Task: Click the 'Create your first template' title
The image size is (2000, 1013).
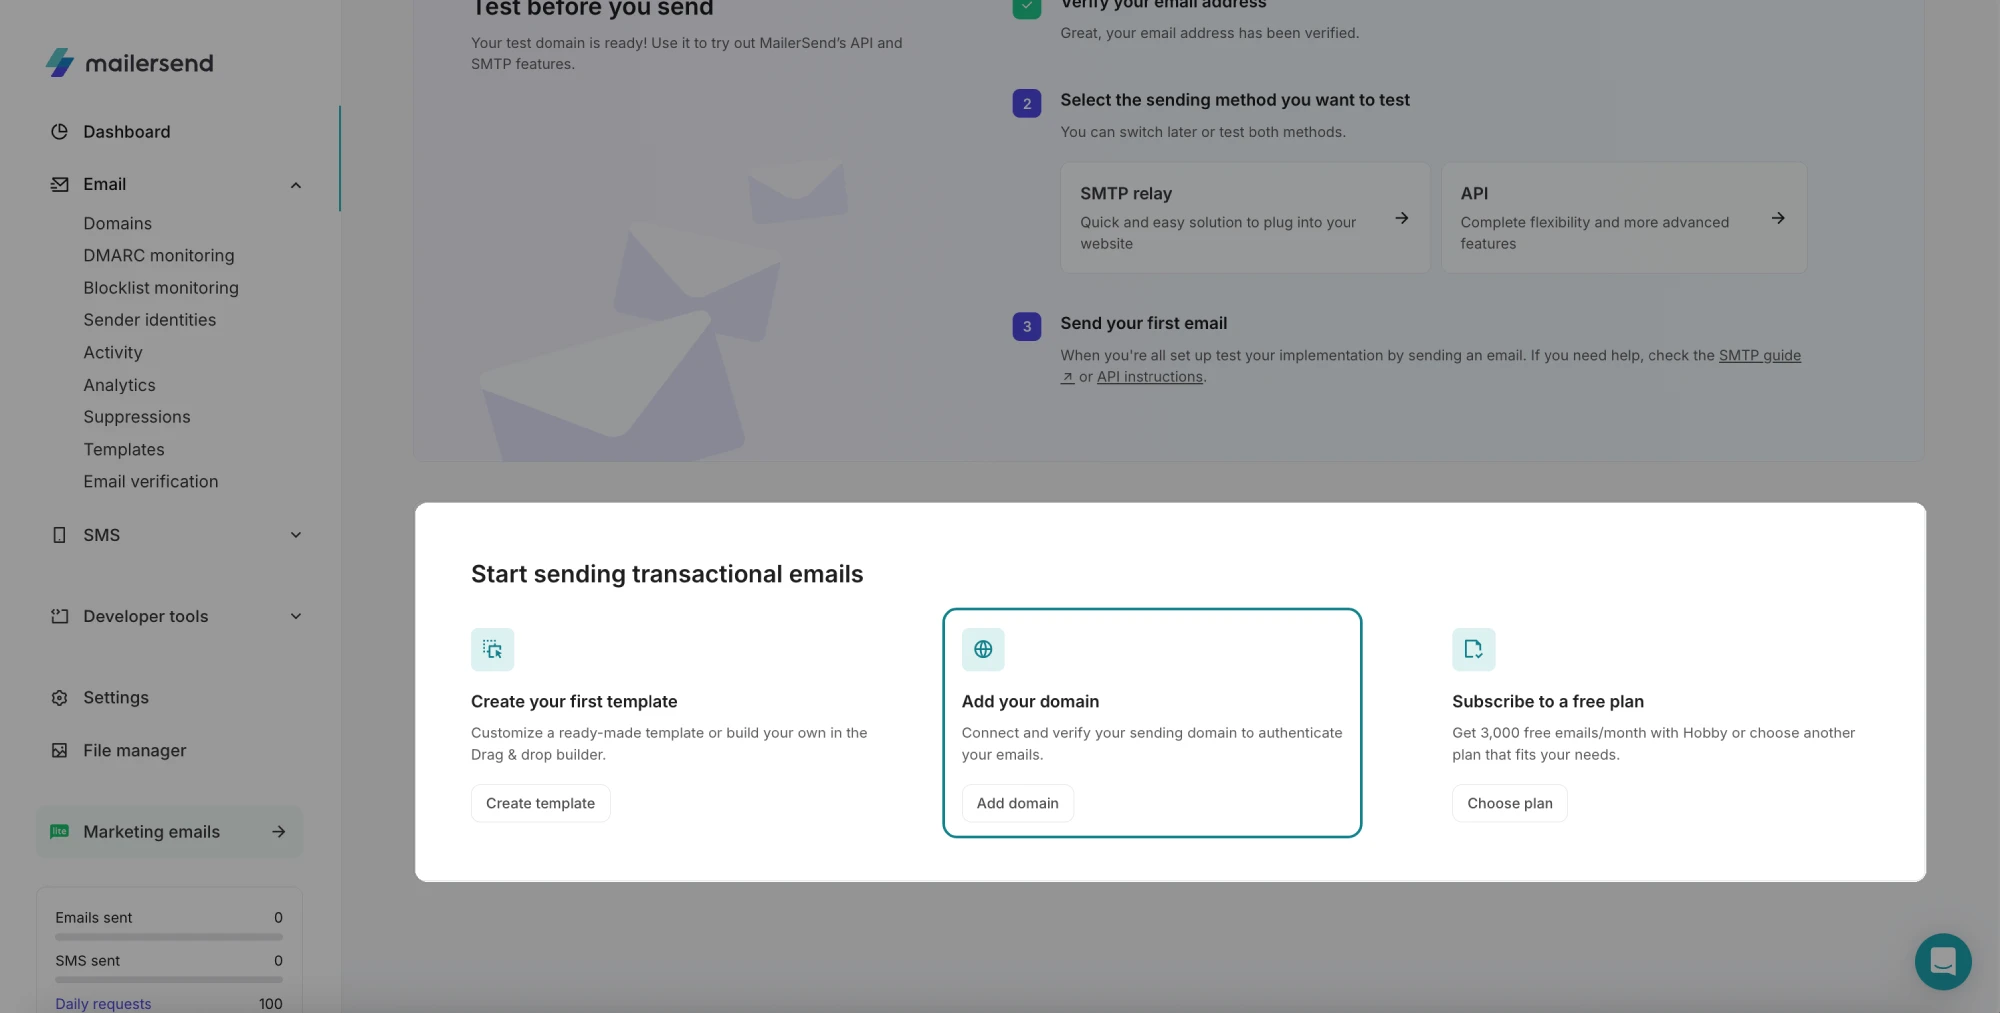Action: [x=574, y=701]
